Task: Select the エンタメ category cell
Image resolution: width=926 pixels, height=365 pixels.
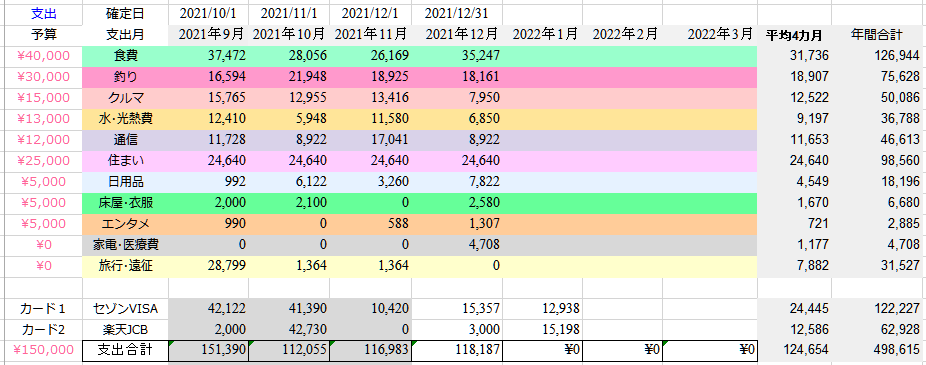Action: click(125, 224)
